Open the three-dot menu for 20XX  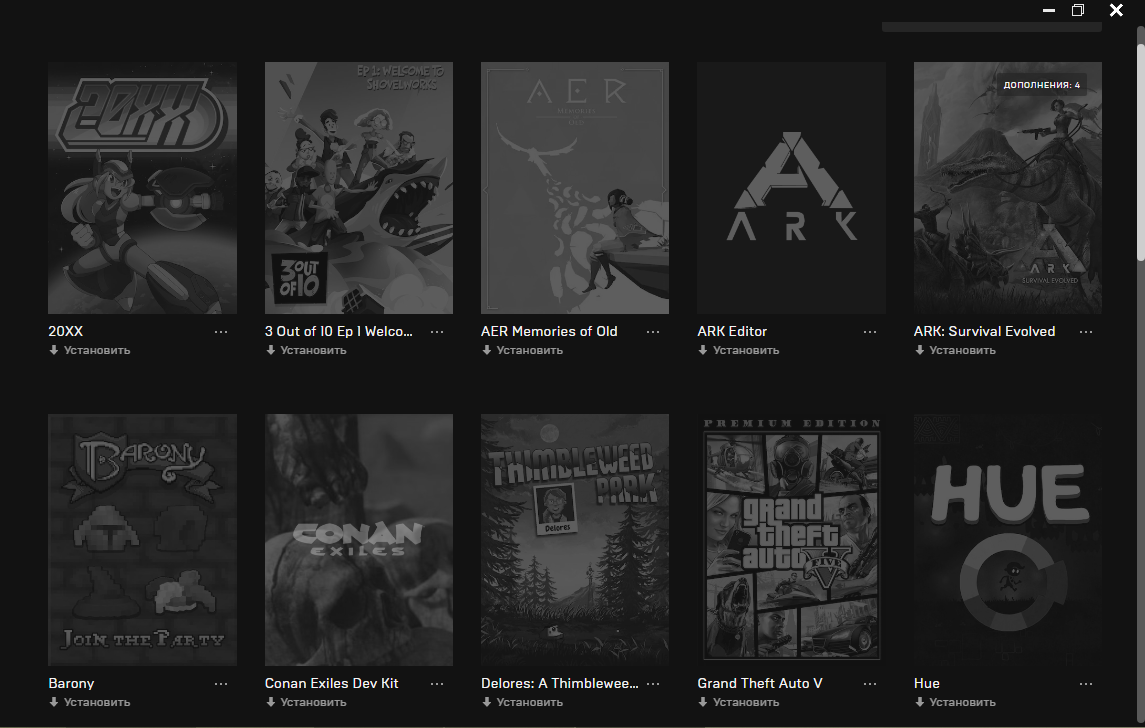click(x=221, y=332)
